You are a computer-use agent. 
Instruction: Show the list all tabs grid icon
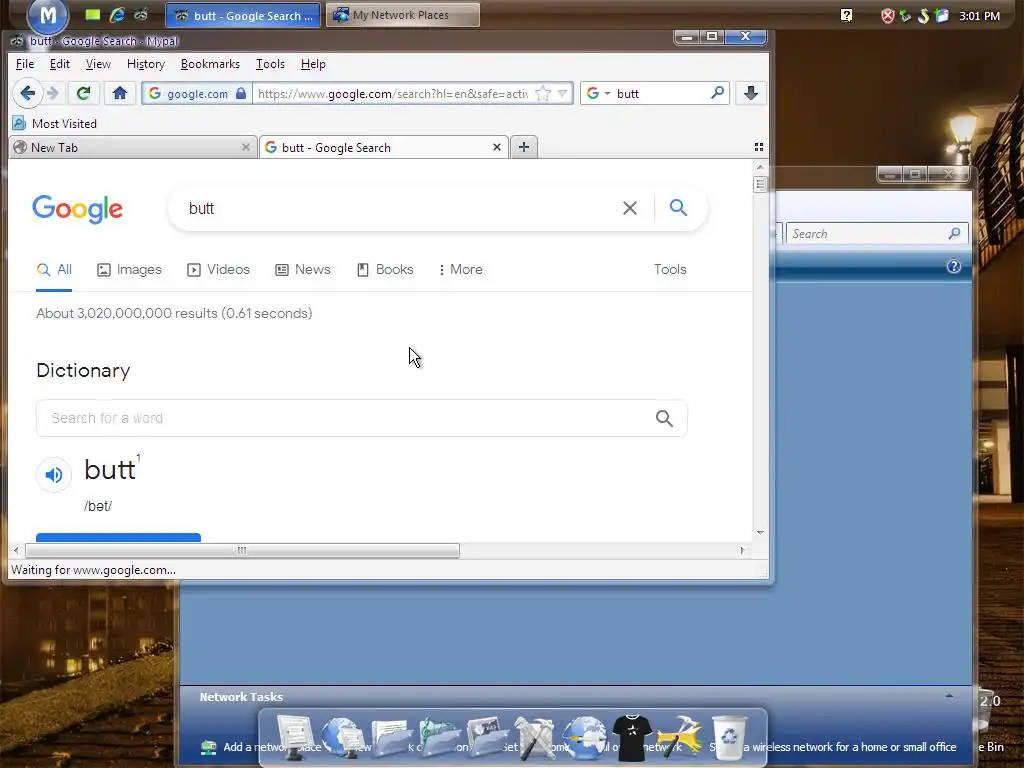pos(759,147)
